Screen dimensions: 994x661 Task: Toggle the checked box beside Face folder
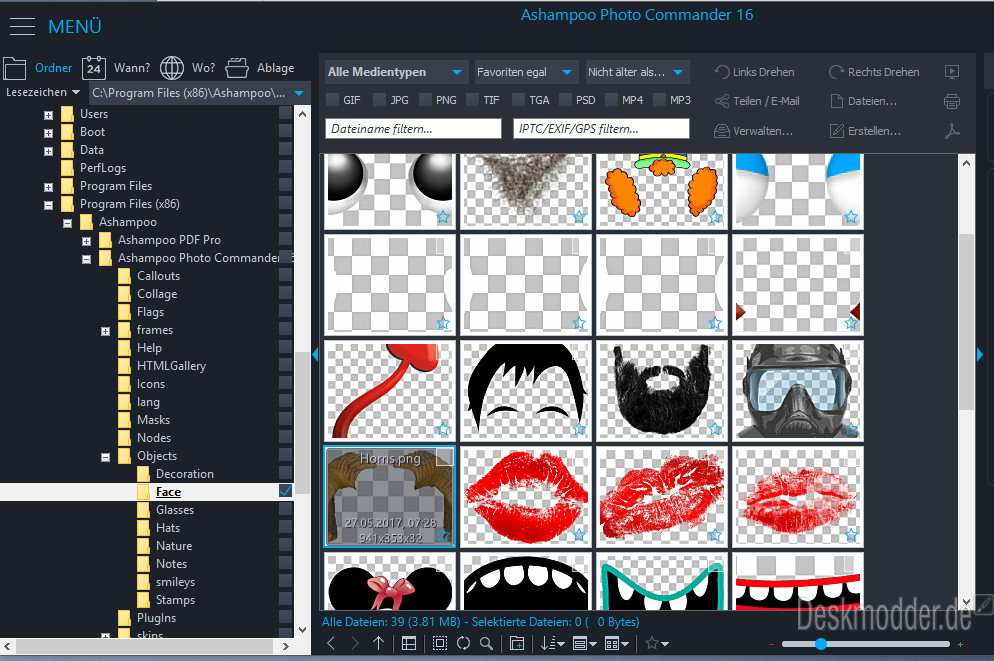[285, 491]
